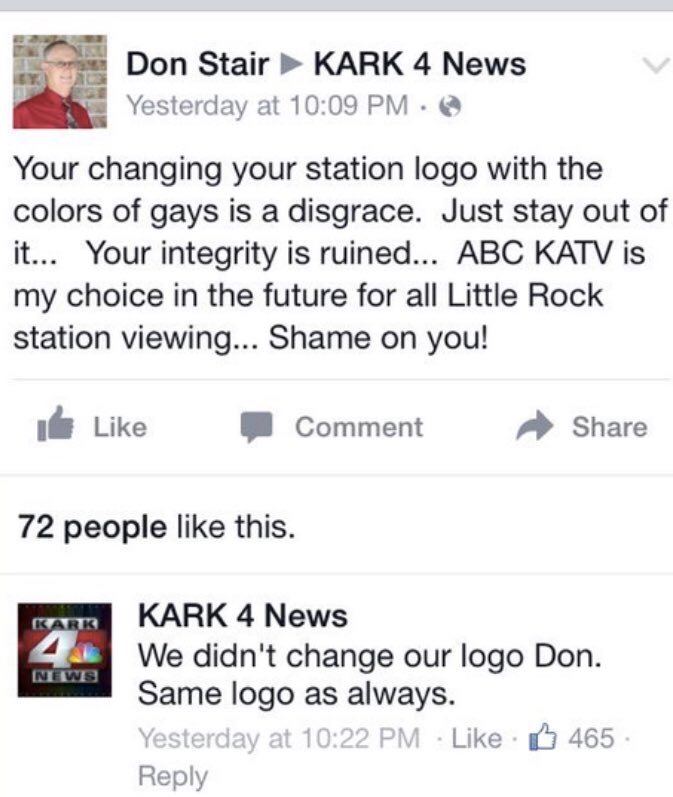Screen dimensions: 673x797
Task: Open the Yesterday at 10:22 PM comment timestamp
Action: 279,738
